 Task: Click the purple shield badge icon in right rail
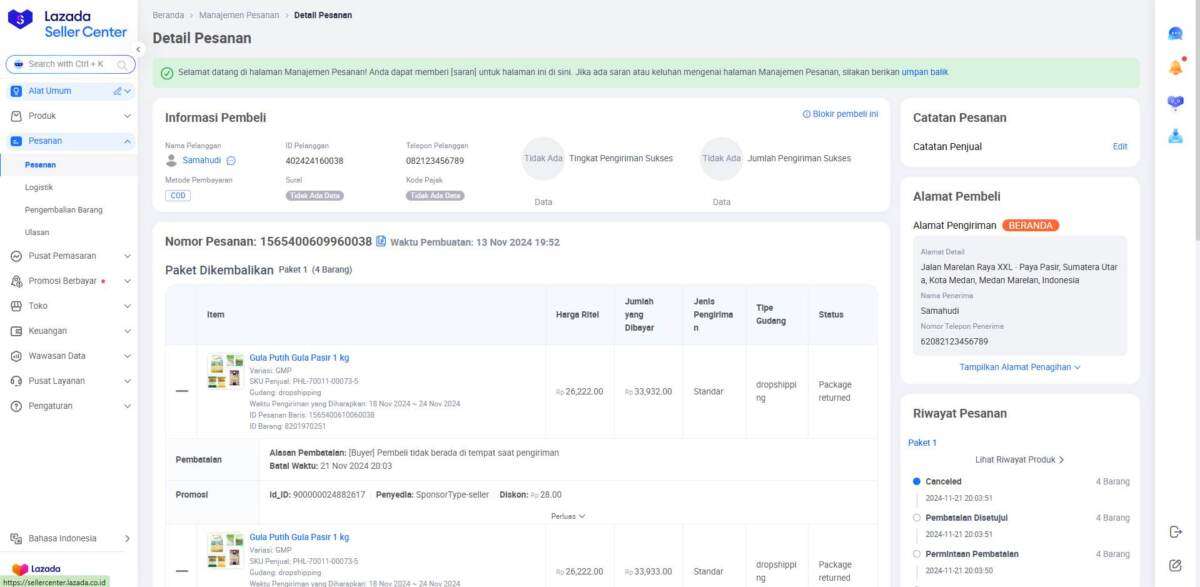1175,103
